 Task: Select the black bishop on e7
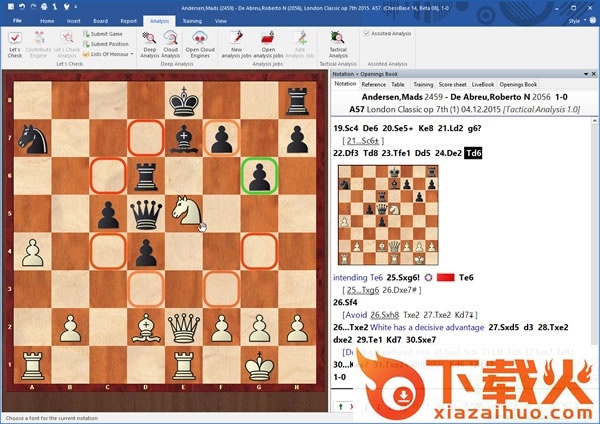click(x=184, y=139)
